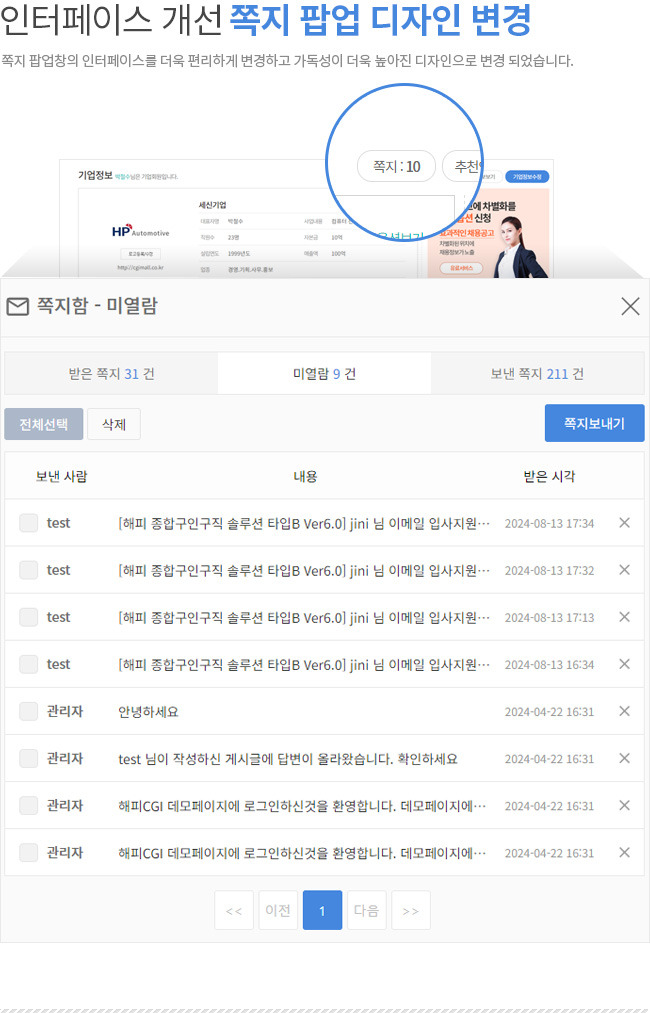Viewport: 650px width, 1013px height.
Task: Open the 17:13 jini 이메일 입사지원 message
Action: tap(304, 617)
